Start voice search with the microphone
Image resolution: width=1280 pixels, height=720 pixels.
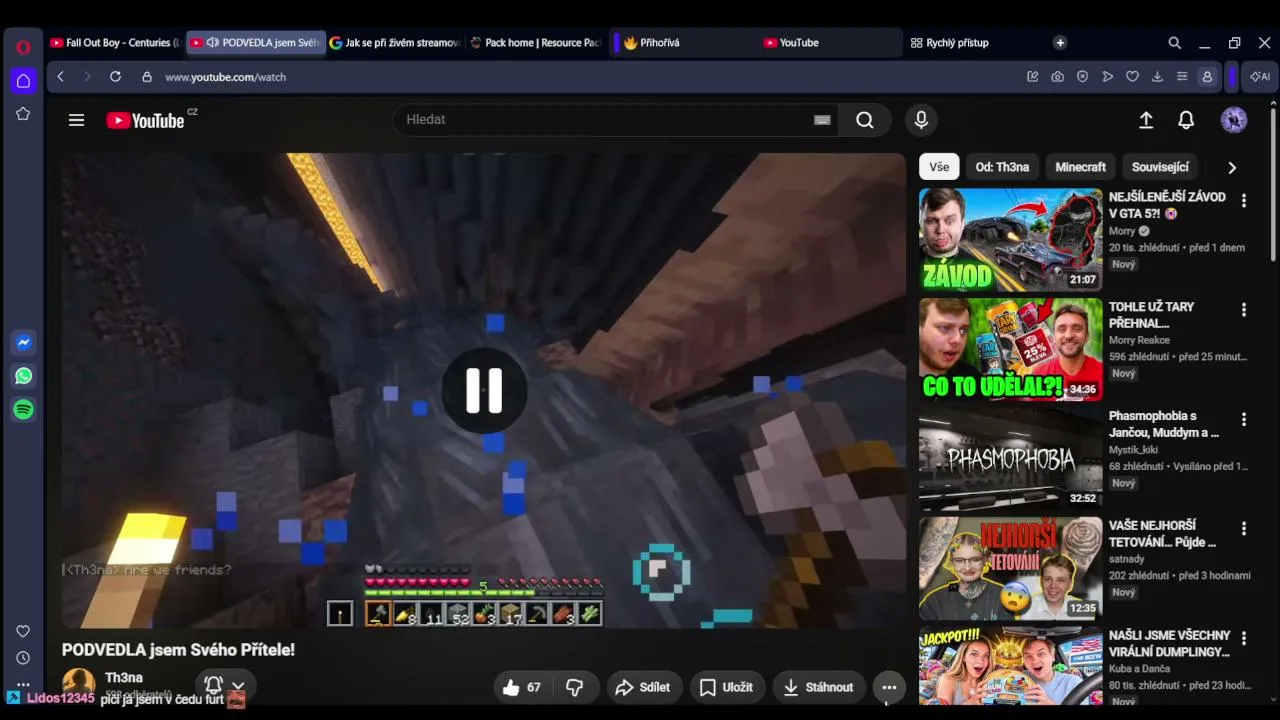pos(921,120)
